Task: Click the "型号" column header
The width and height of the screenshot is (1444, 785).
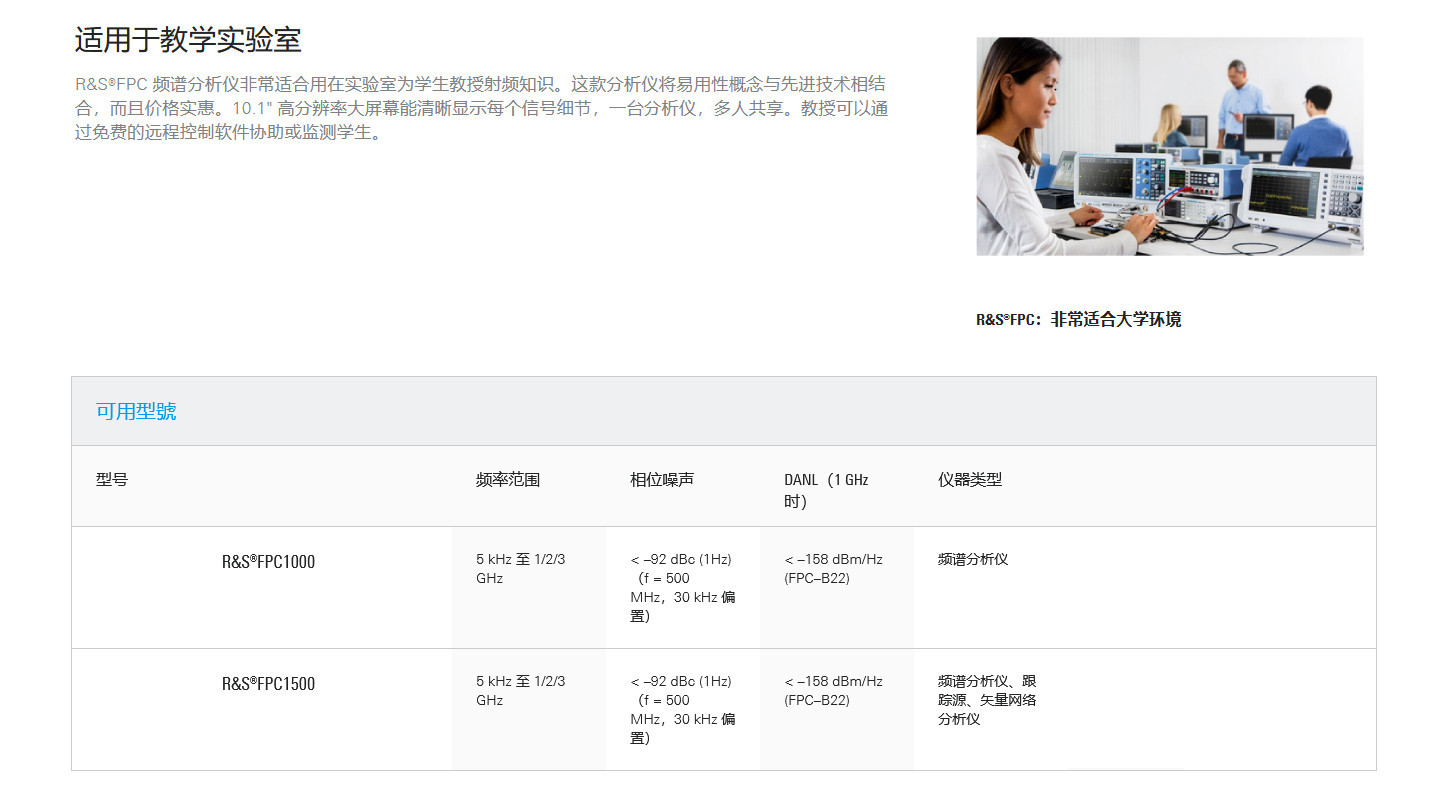Action: coord(112,480)
